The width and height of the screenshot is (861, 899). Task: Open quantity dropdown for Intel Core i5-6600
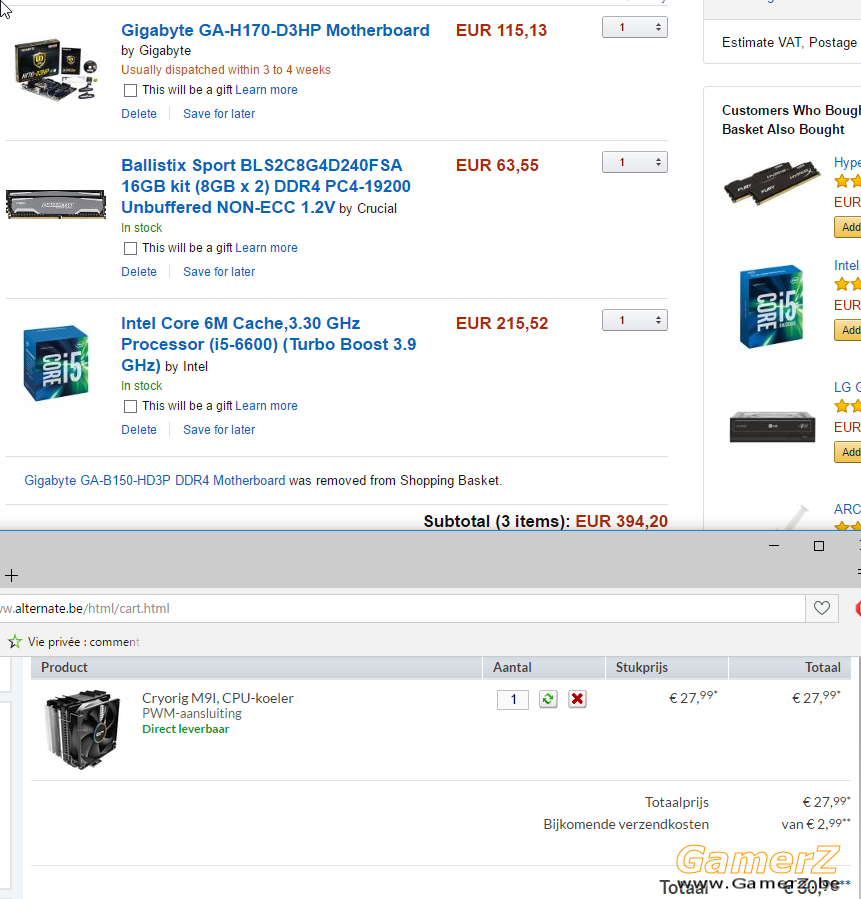[x=635, y=320]
